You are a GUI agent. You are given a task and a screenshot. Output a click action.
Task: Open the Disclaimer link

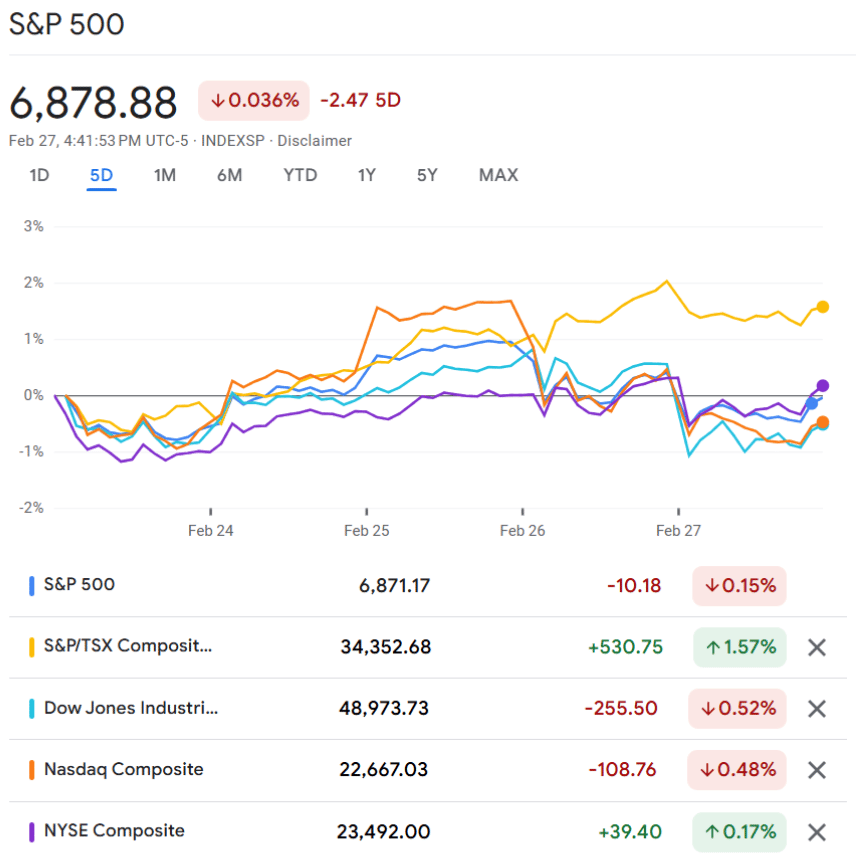point(314,141)
